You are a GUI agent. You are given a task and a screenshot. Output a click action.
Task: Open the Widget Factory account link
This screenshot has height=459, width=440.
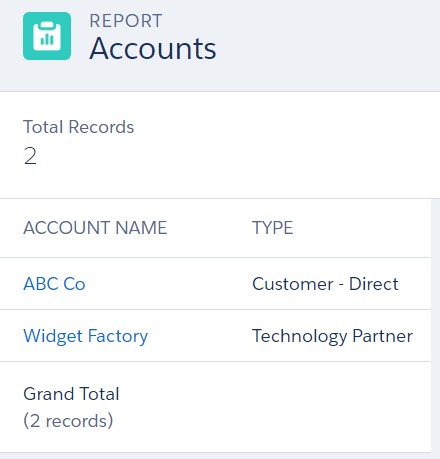point(86,336)
